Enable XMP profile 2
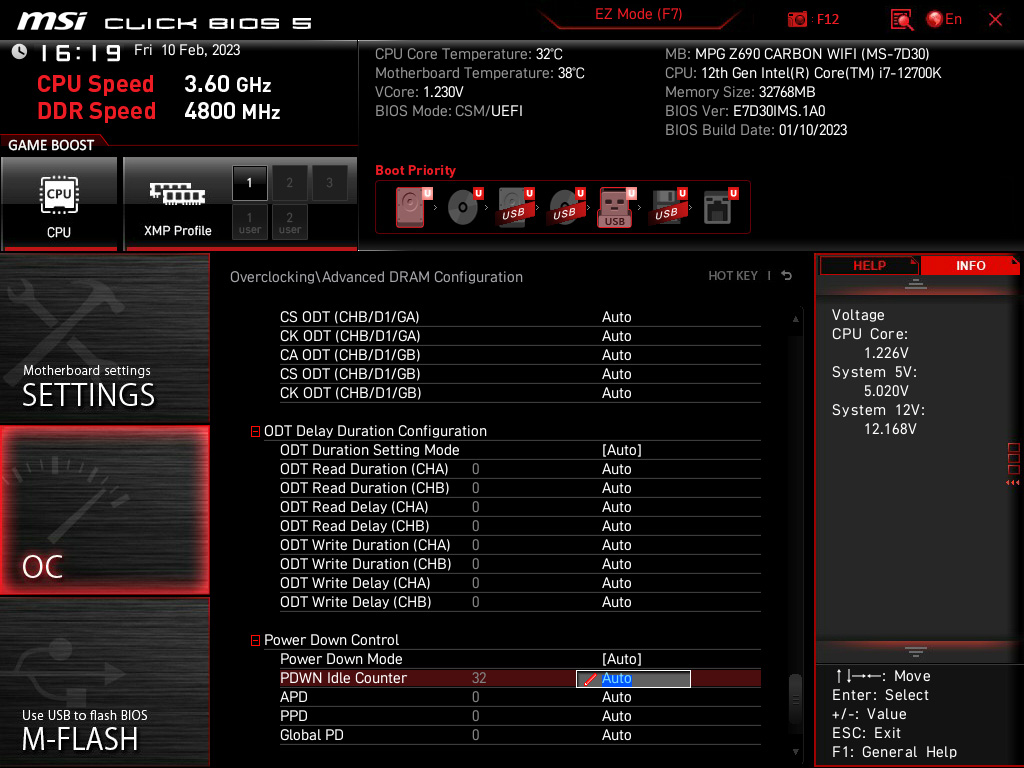The width and height of the screenshot is (1024, 768). coord(289,183)
